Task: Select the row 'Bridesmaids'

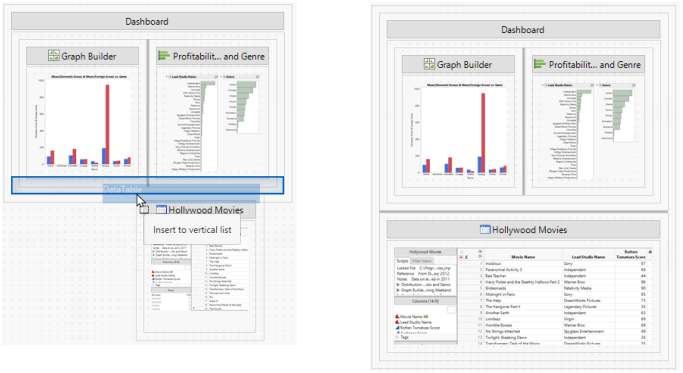Action: pyautogui.click(x=555, y=288)
